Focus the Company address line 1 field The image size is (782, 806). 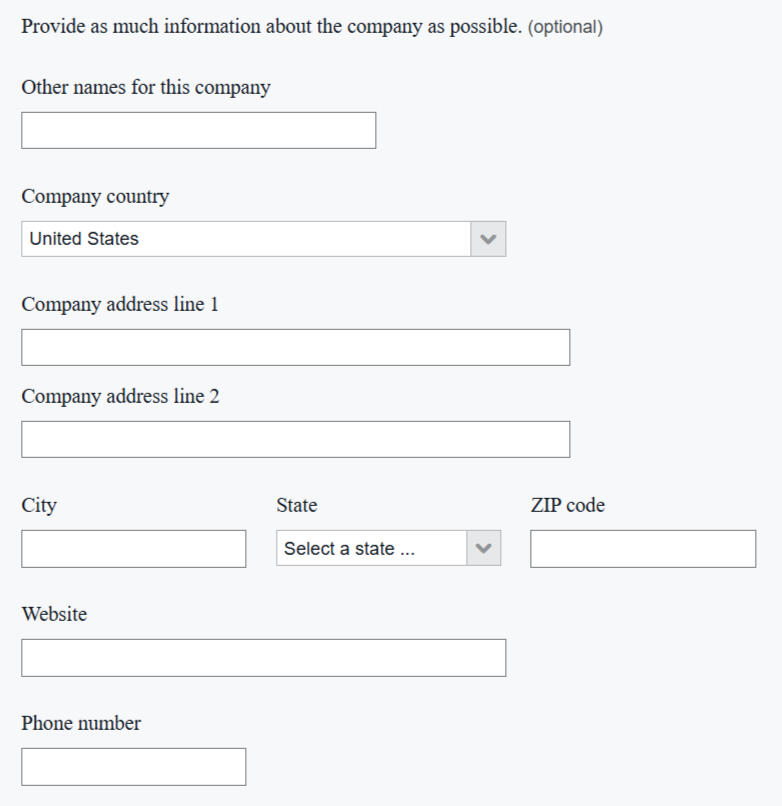[x=295, y=346]
